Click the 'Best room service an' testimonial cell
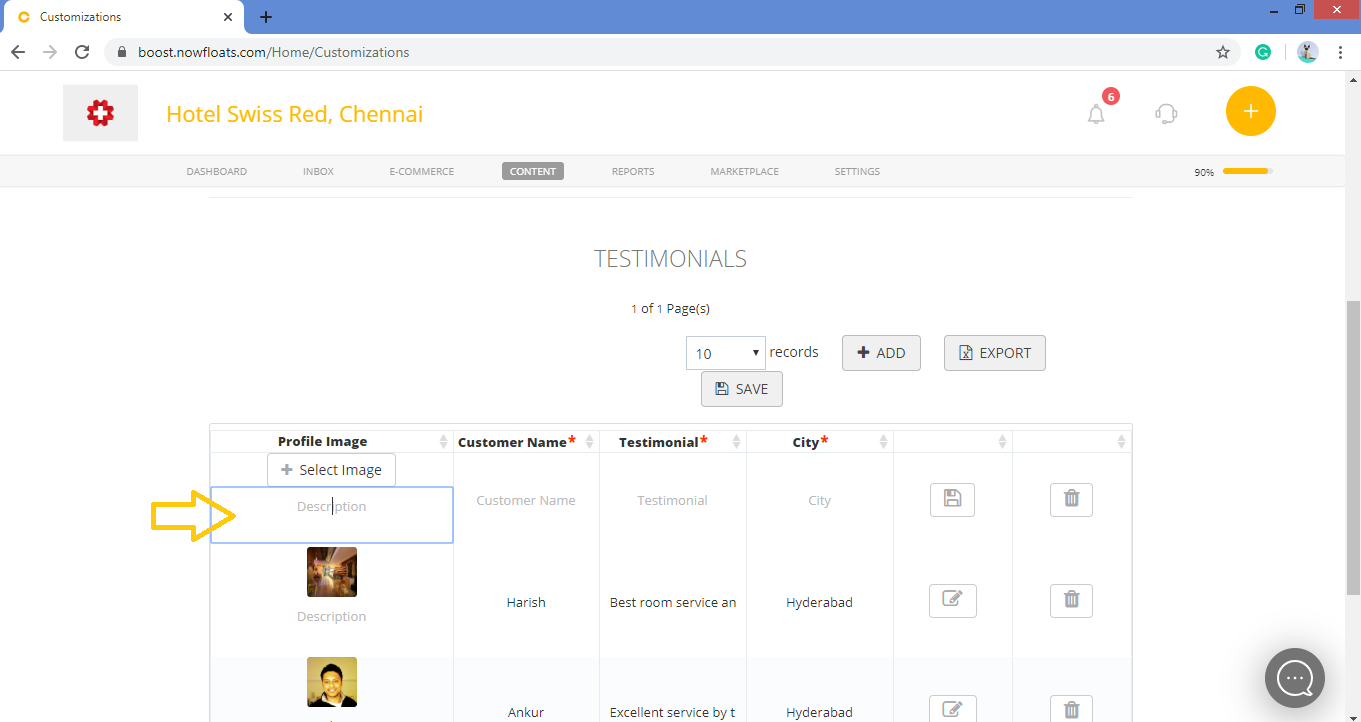Viewport: 1361px width, 722px height. pos(673,602)
